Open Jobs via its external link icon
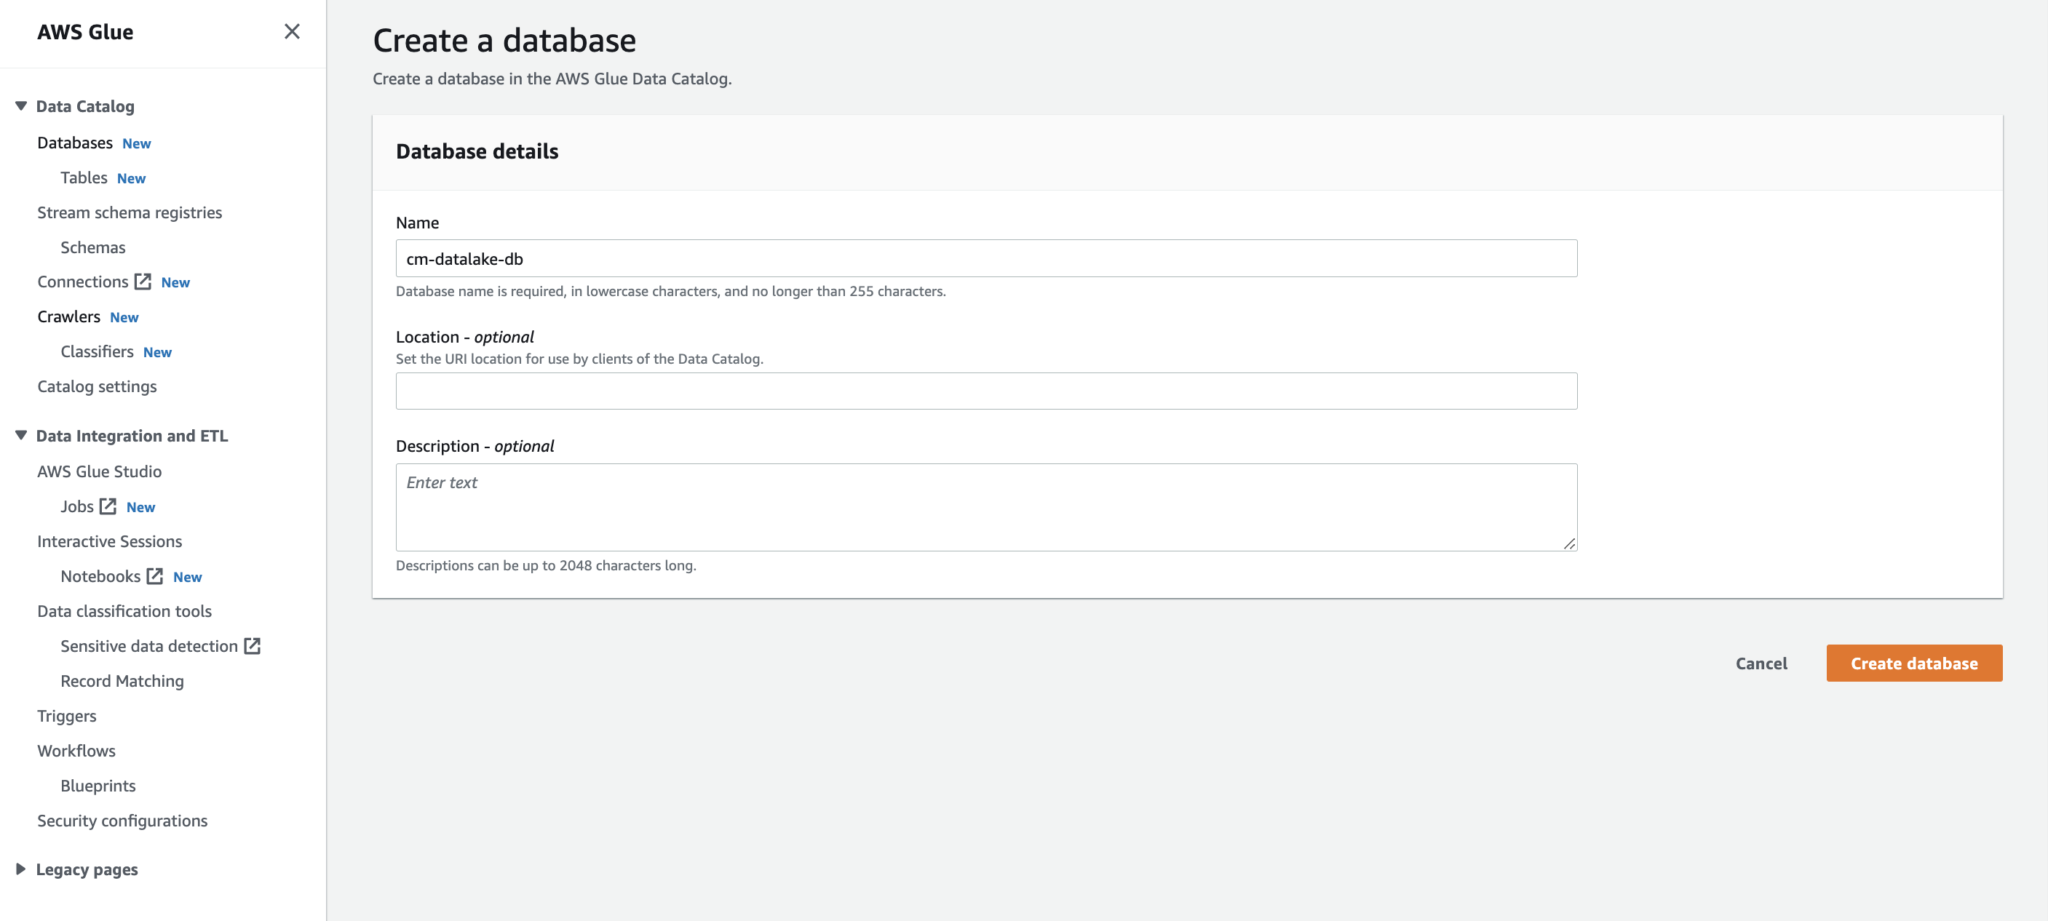The image size is (2048, 921). click(107, 506)
